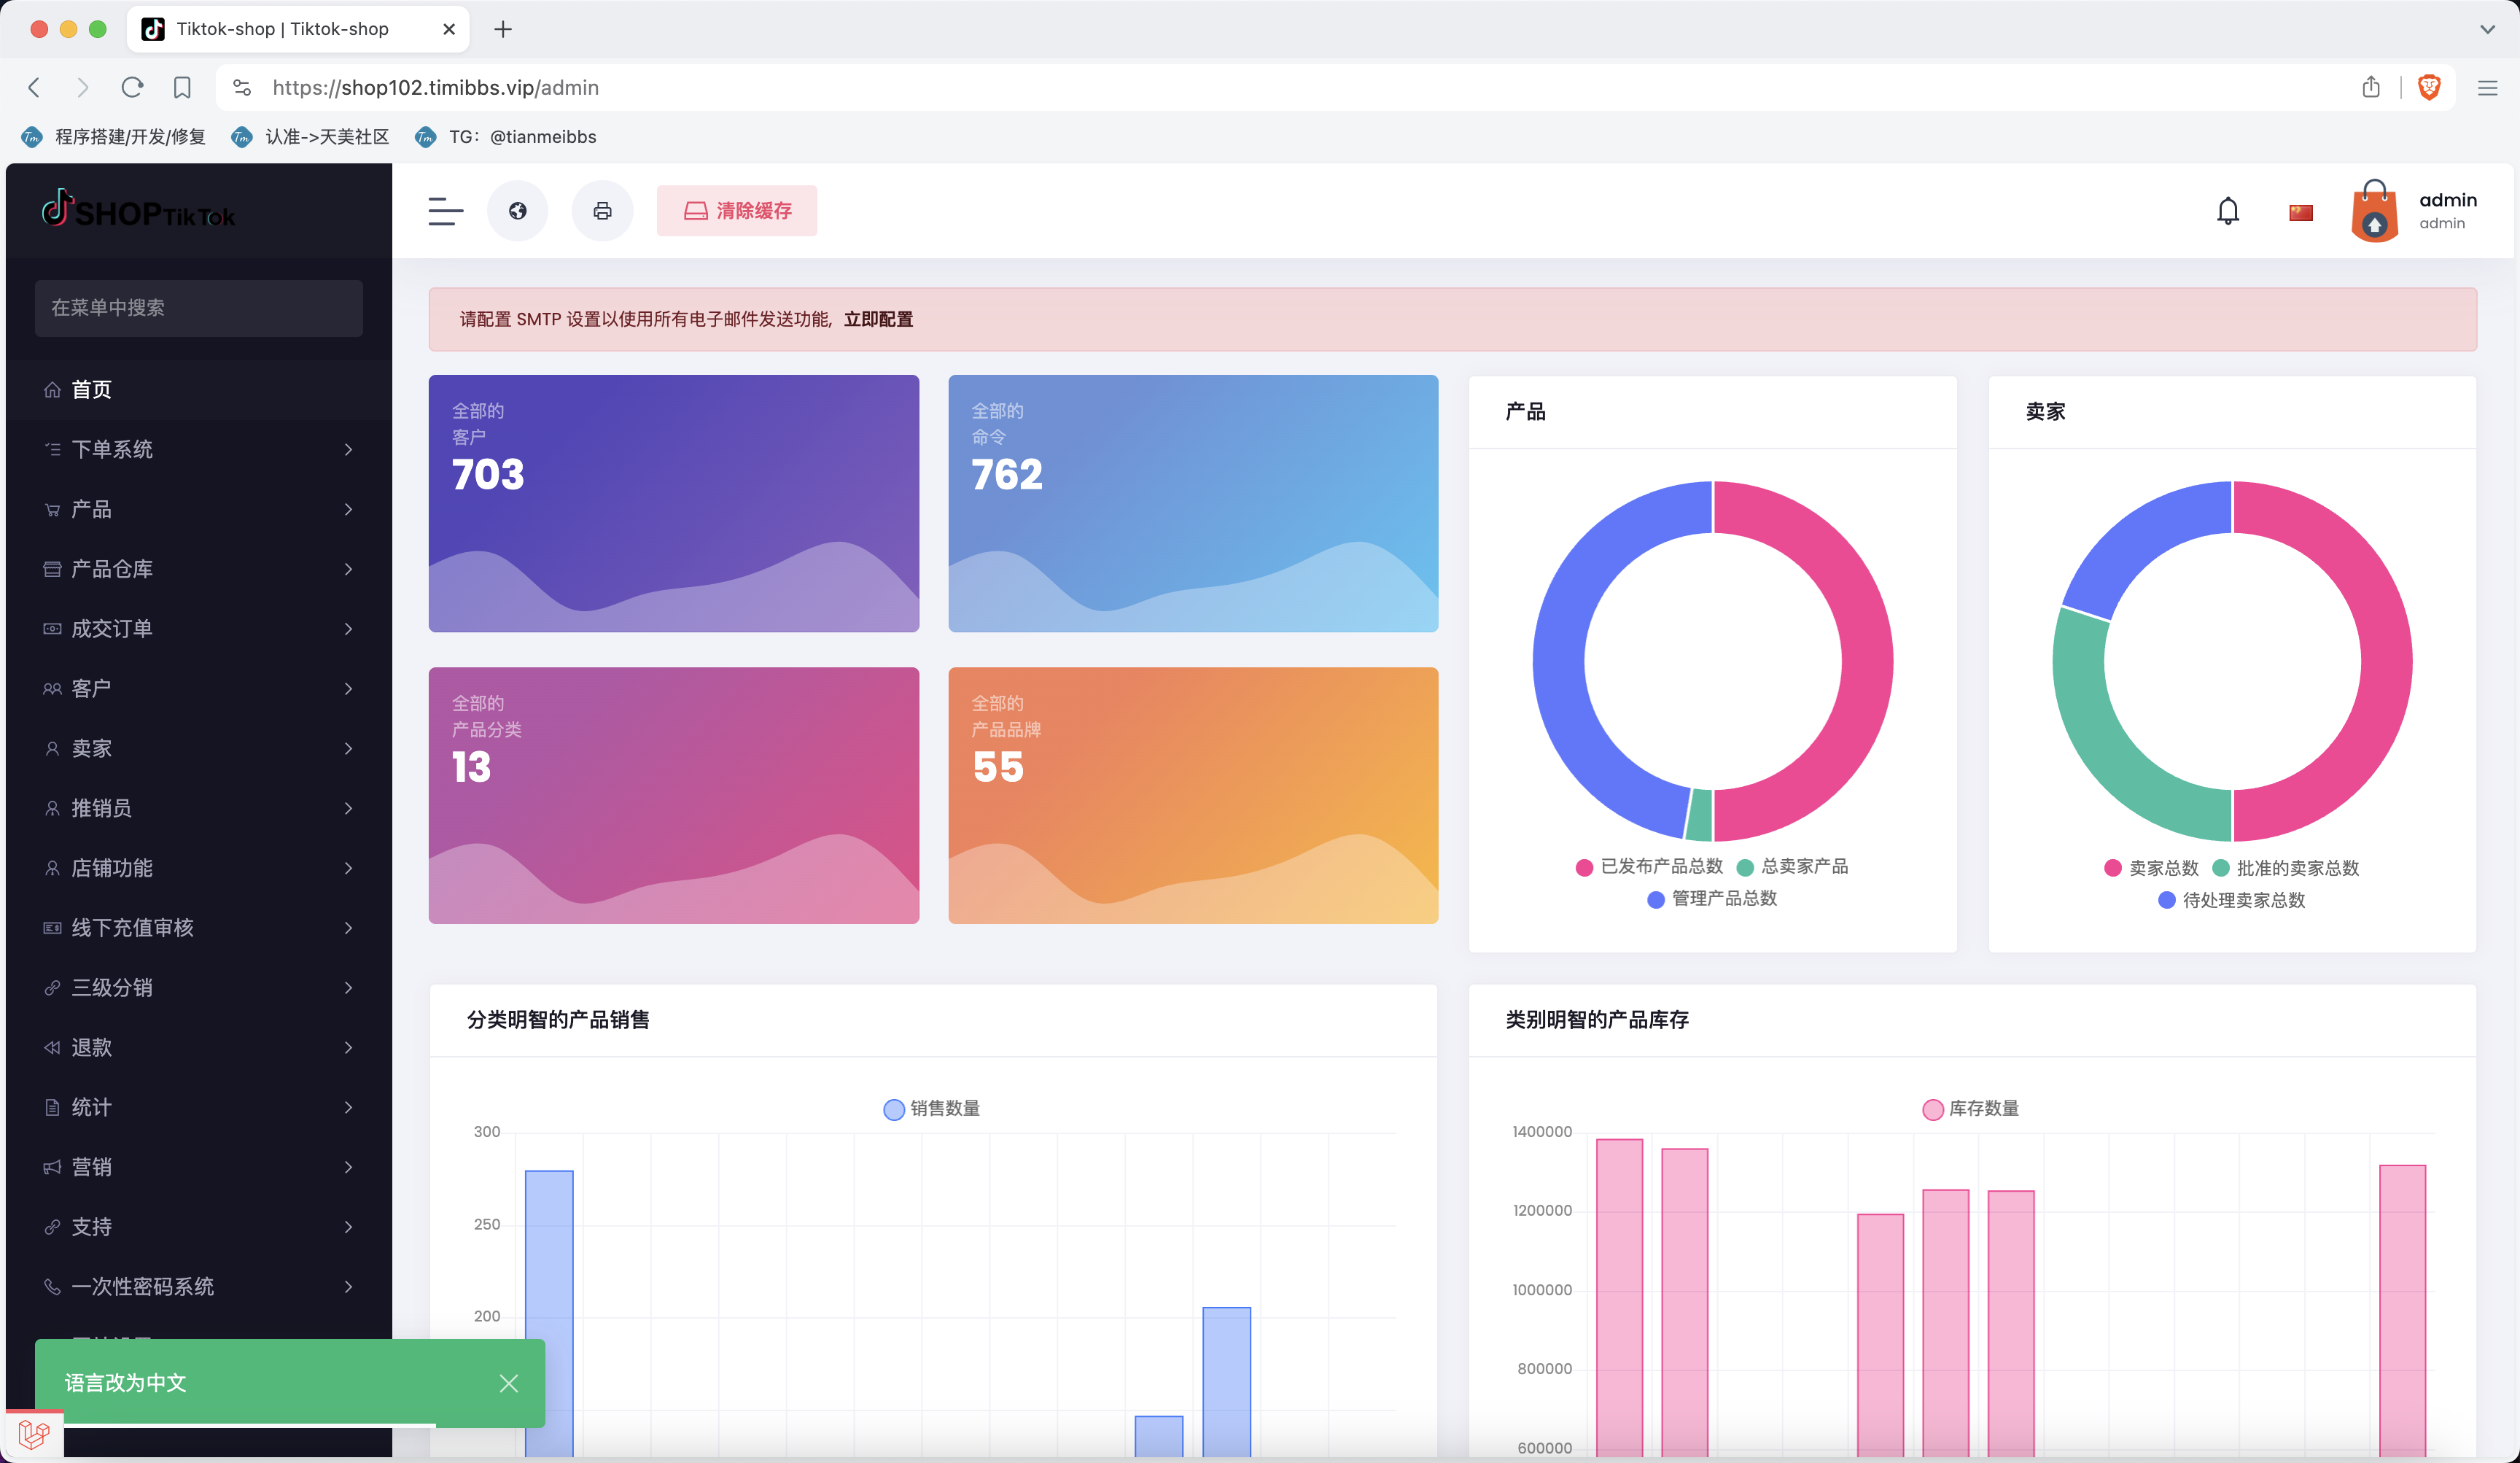Click the Brave shields lion icon
This screenshot has height=1463, width=2520.
tap(2429, 88)
